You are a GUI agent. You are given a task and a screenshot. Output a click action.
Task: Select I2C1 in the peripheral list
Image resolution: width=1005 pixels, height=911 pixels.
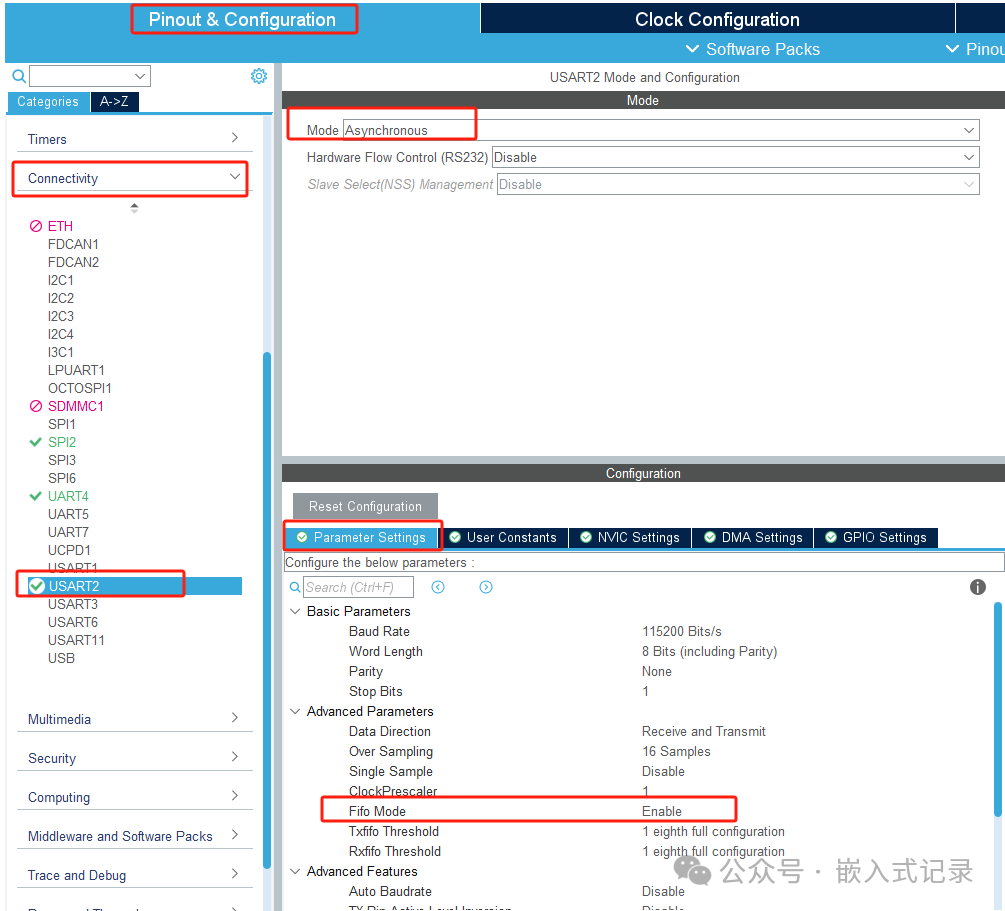61,280
